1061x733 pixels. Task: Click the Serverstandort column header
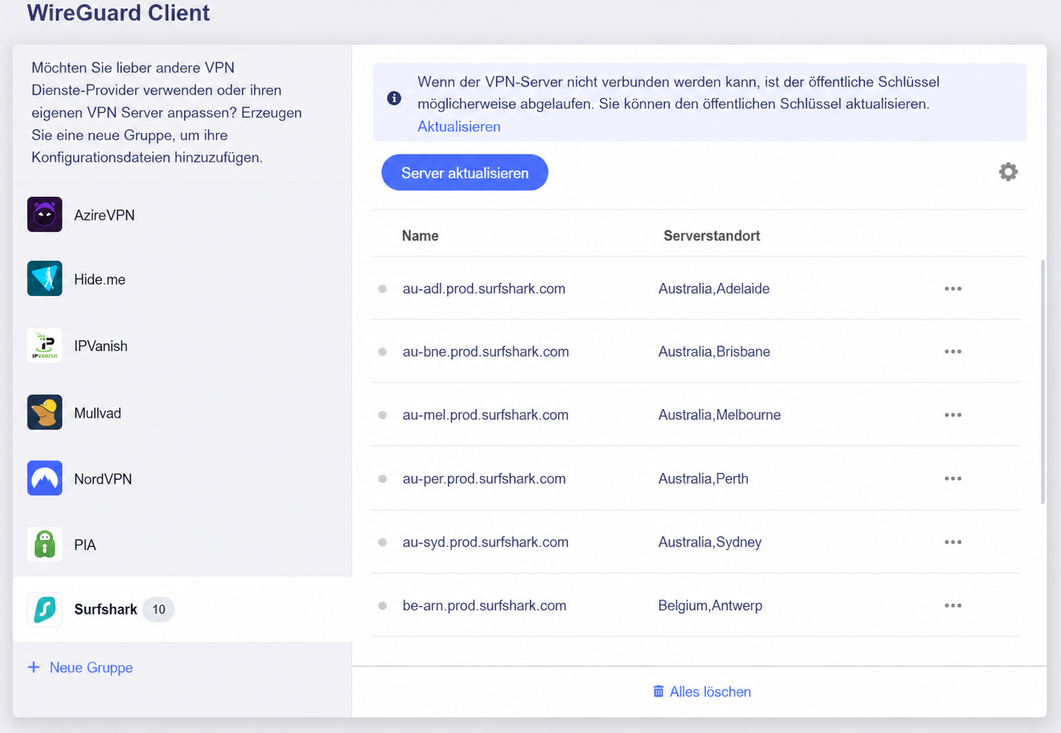[712, 236]
